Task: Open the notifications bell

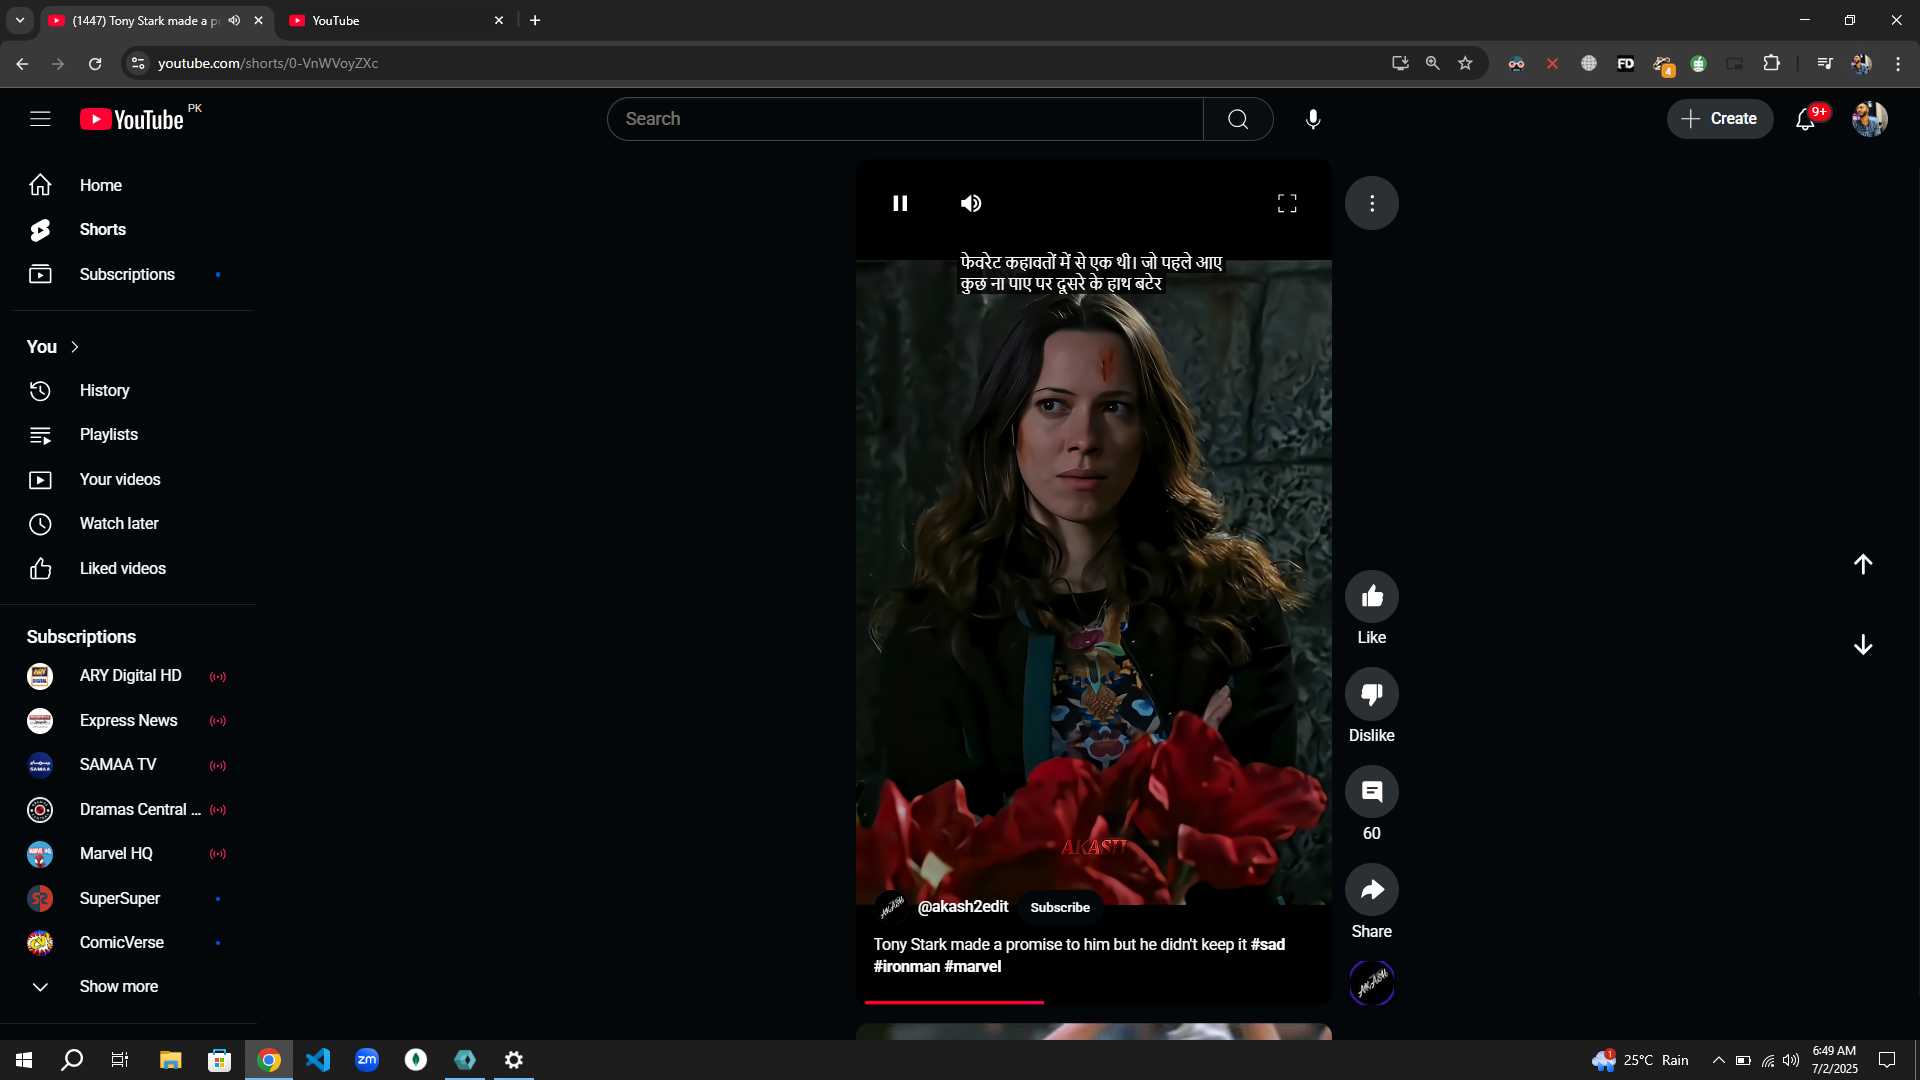Action: click(x=1805, y=119)
